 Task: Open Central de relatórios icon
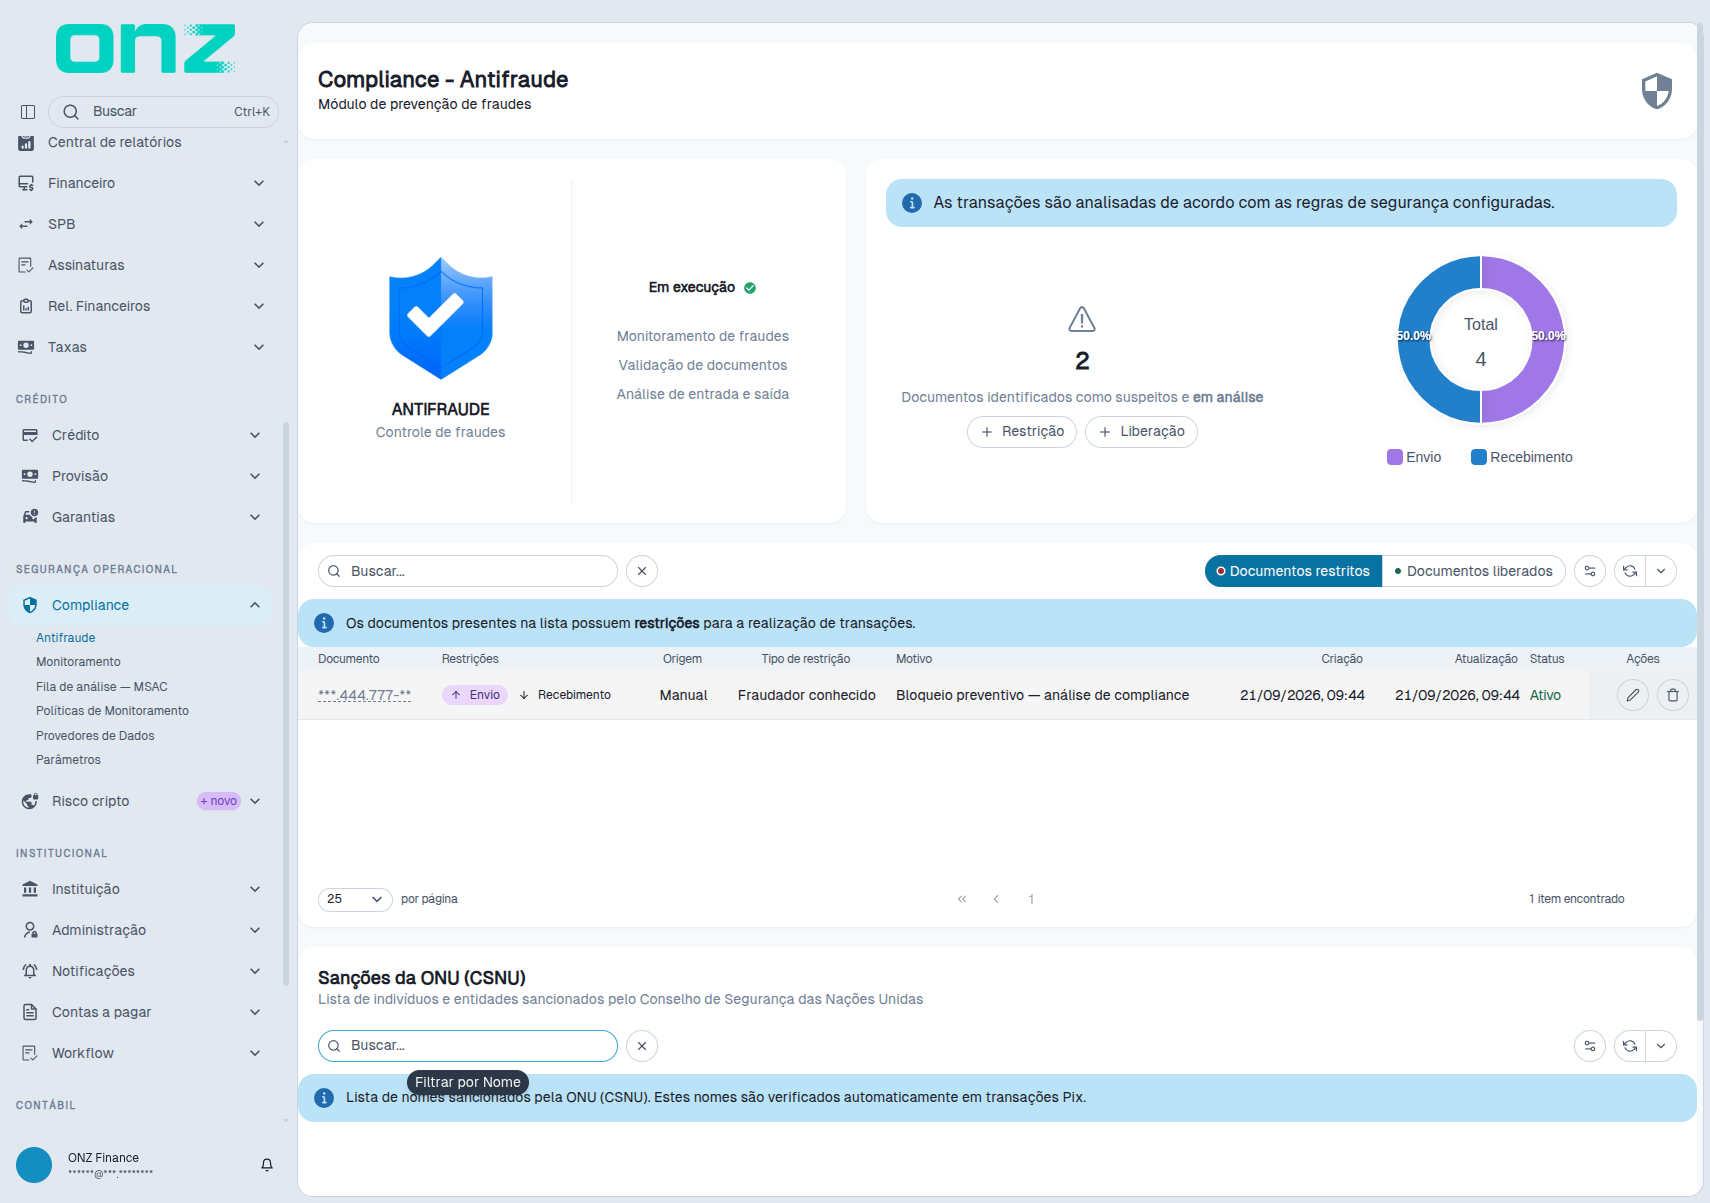point(26,143)
